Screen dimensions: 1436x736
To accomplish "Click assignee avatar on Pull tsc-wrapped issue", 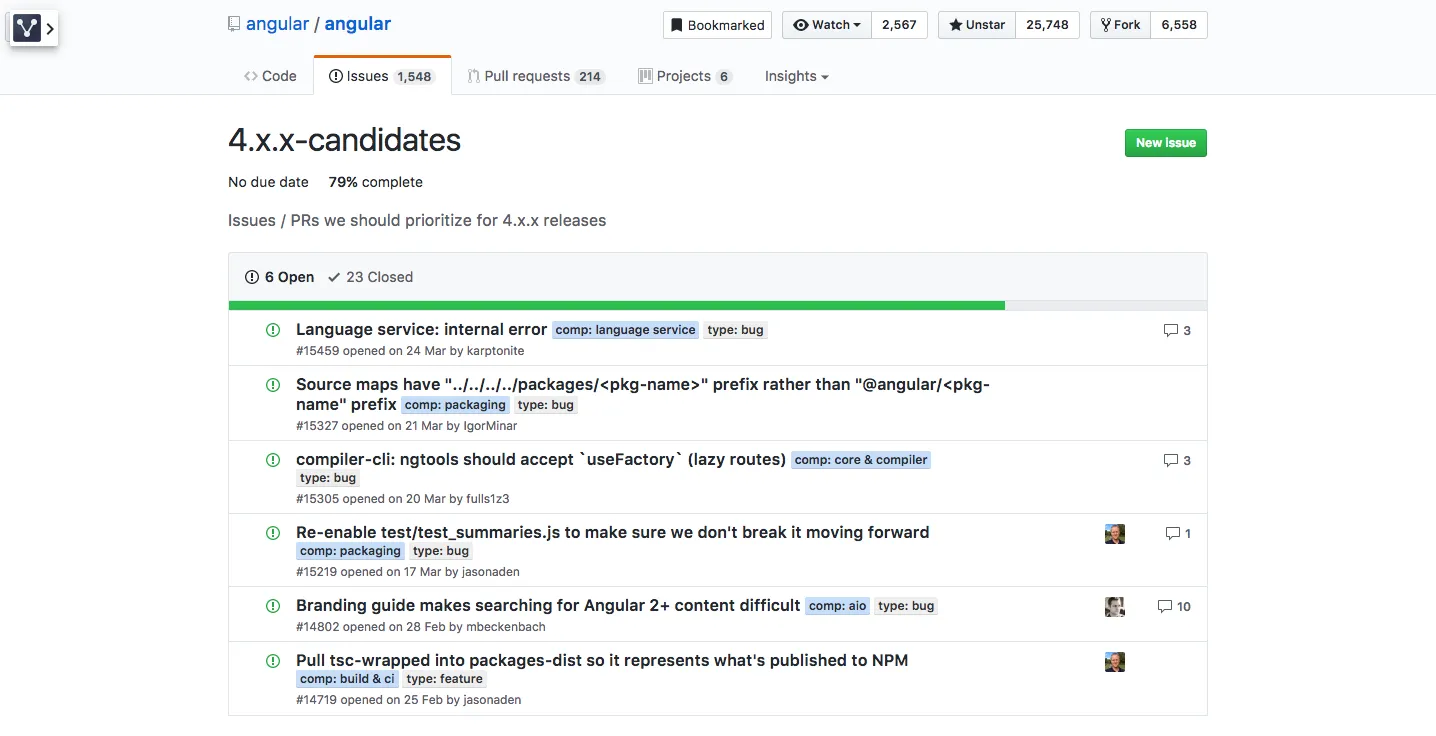I will coord(1115,662).
